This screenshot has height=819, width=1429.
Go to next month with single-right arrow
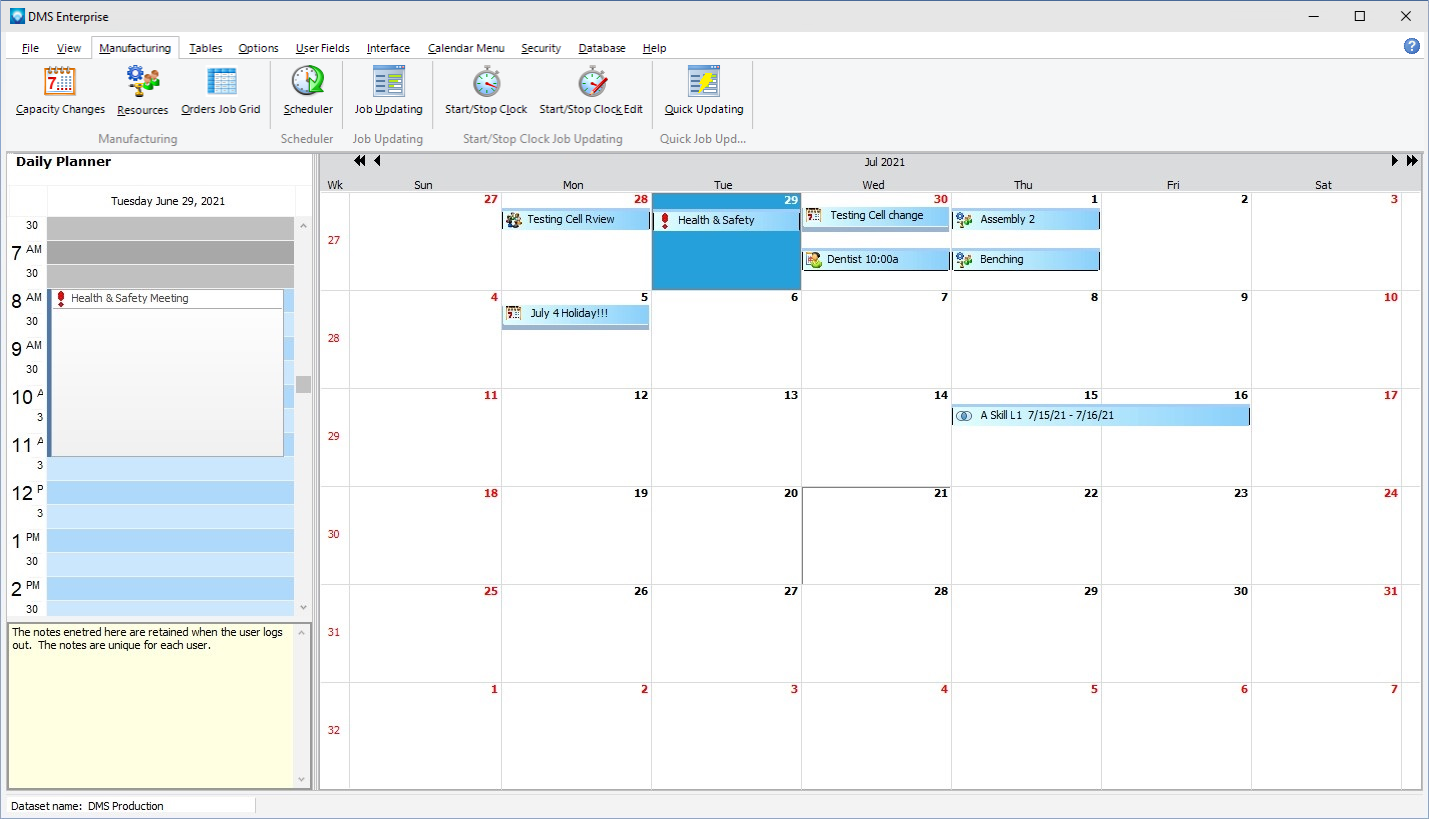click(x=1395, y=161)
